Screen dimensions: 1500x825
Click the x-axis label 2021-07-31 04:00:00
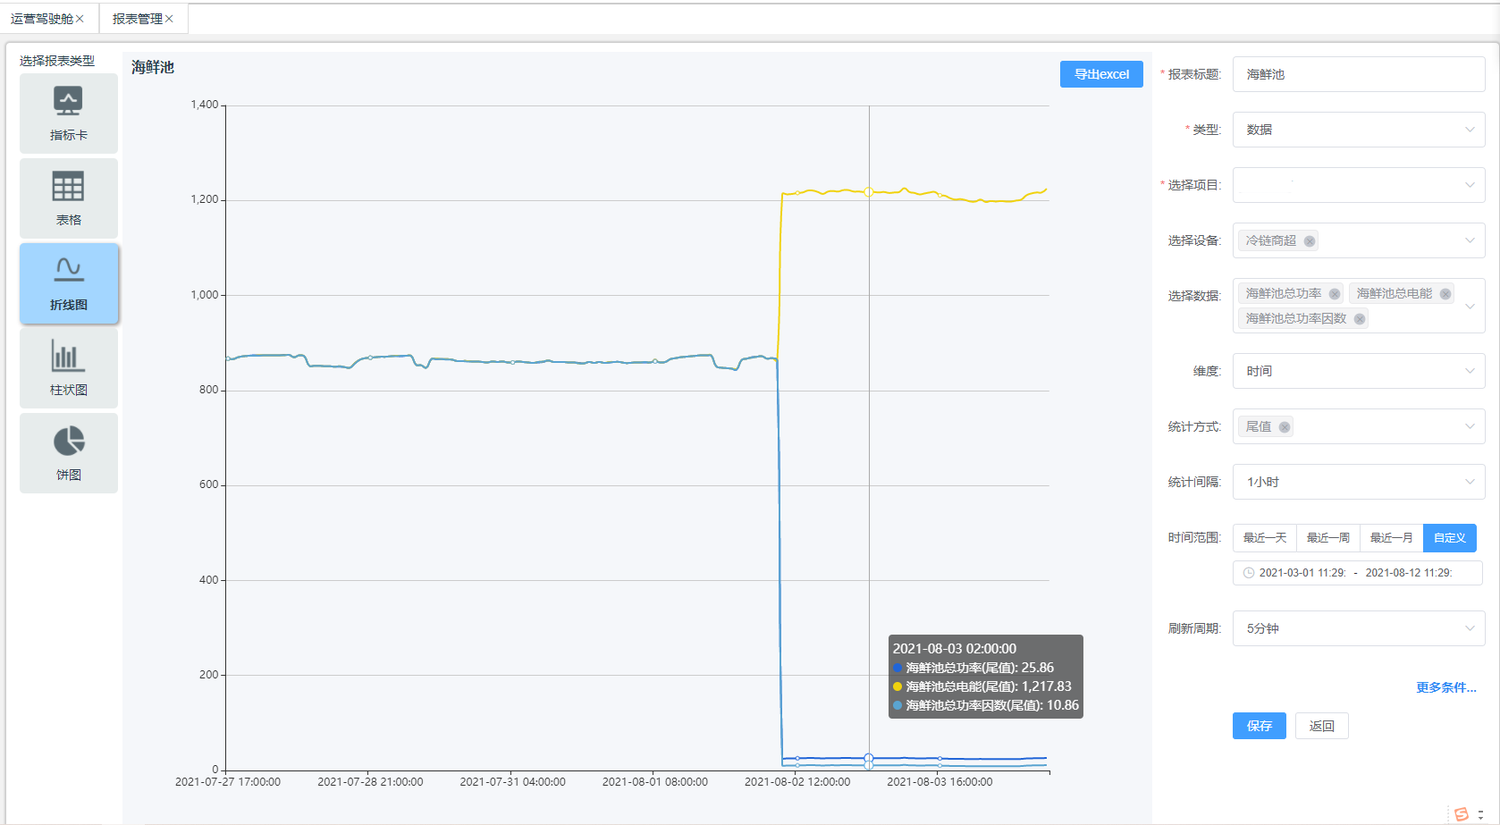(512, 782)
